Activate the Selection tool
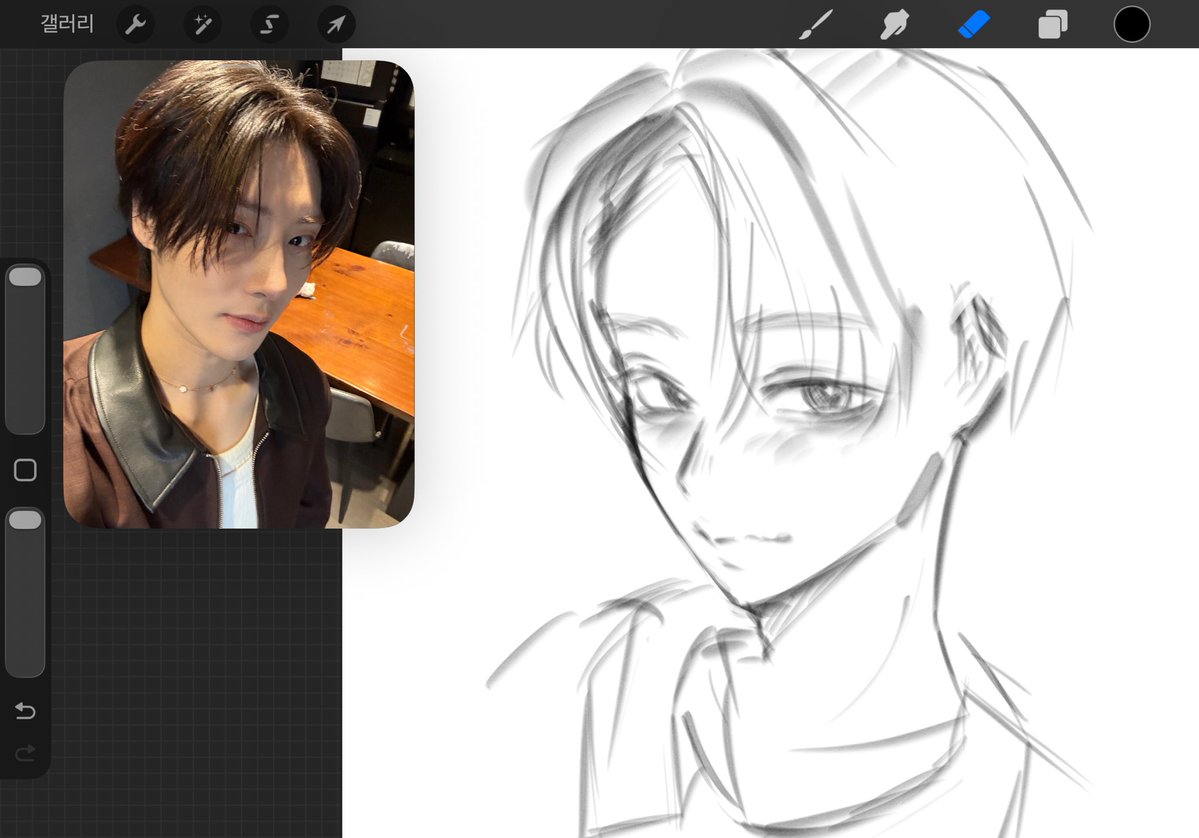The width and height of the screenshot is (1199, 838). click(269, 24)
